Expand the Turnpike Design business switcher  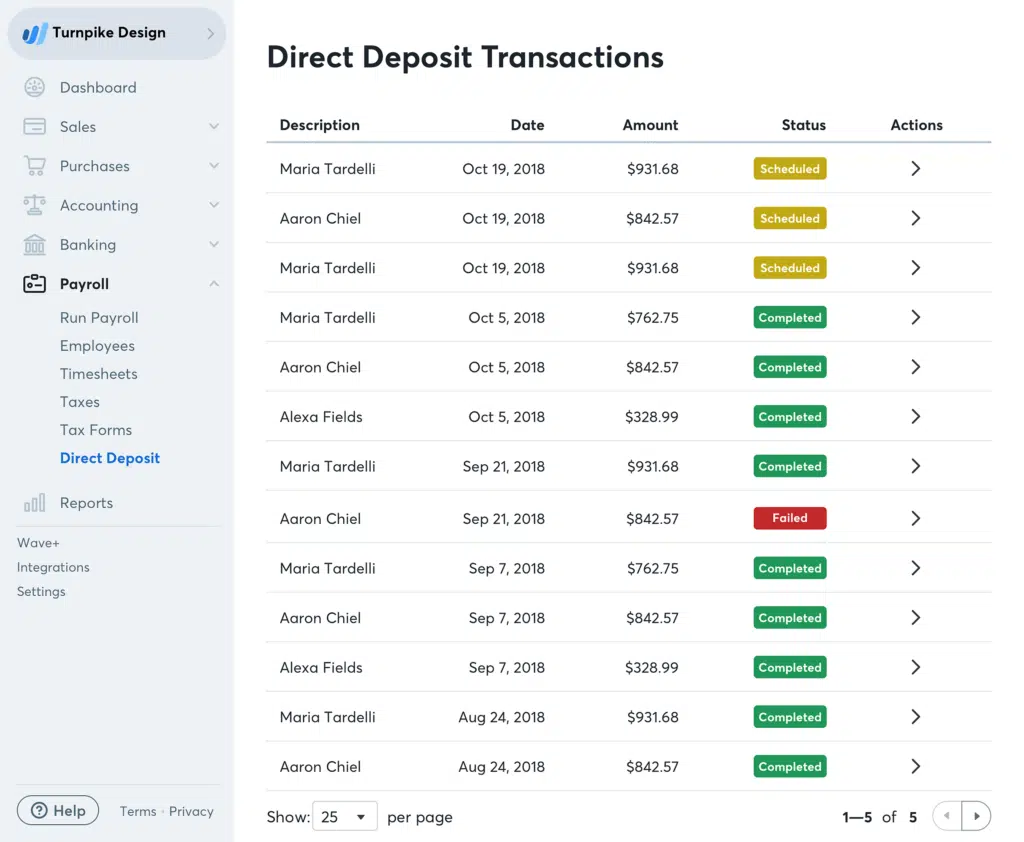(210, 33)
